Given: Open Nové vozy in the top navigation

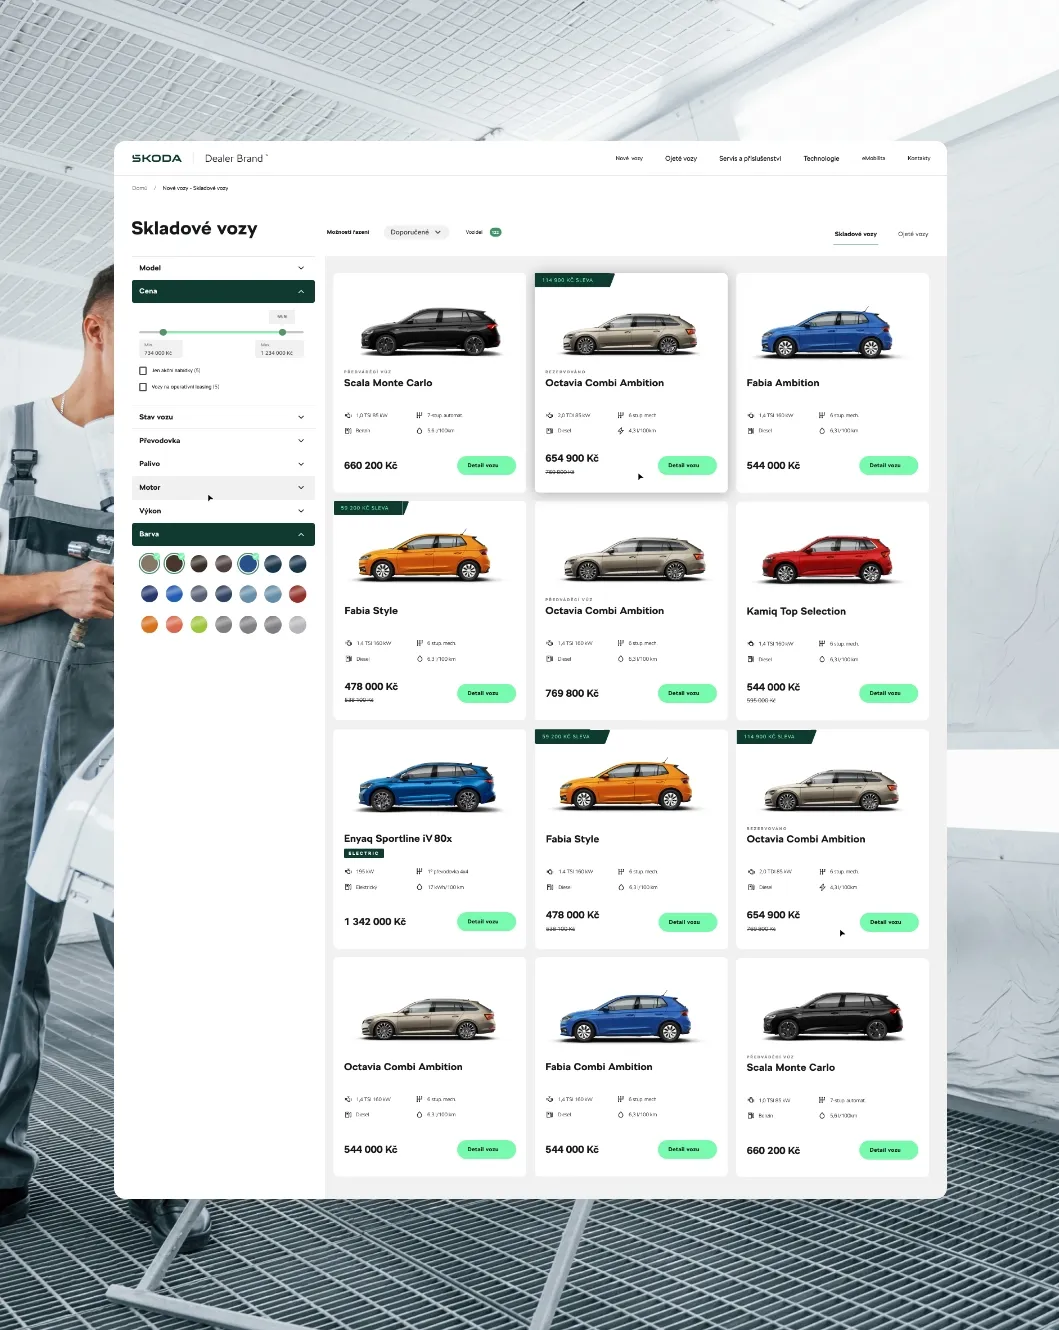Looking at the screenshot, I should tap(629, 158).
